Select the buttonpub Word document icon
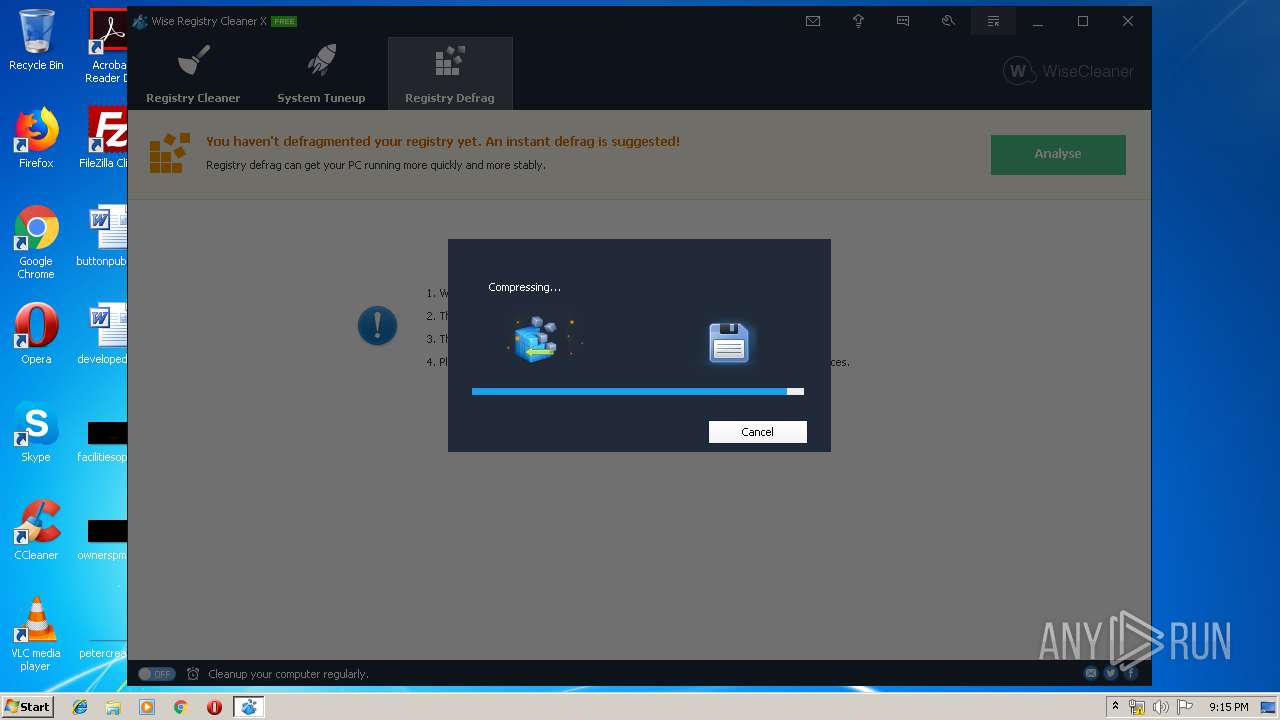The width and height of the screenshot is (1280, 720). click(104, 236)
